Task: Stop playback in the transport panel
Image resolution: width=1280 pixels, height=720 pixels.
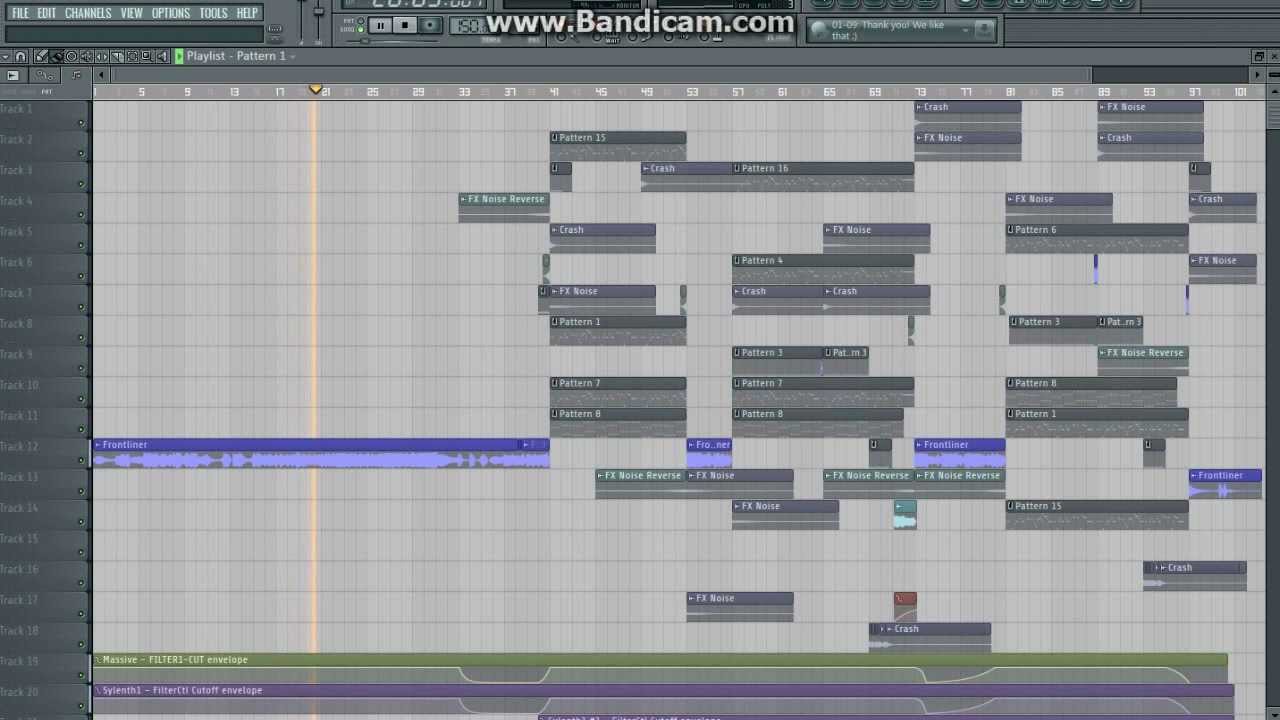Action: (404, 25)
